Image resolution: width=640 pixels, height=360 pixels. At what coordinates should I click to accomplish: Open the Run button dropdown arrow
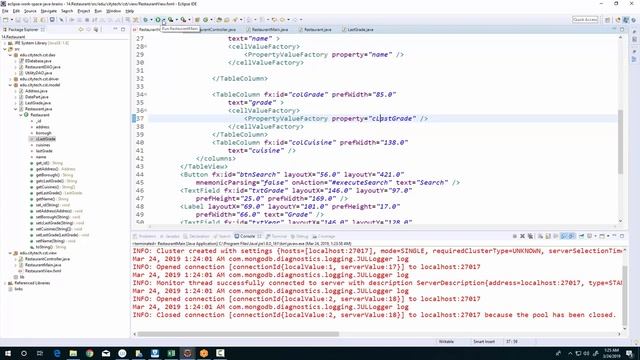tap(163, 20)
